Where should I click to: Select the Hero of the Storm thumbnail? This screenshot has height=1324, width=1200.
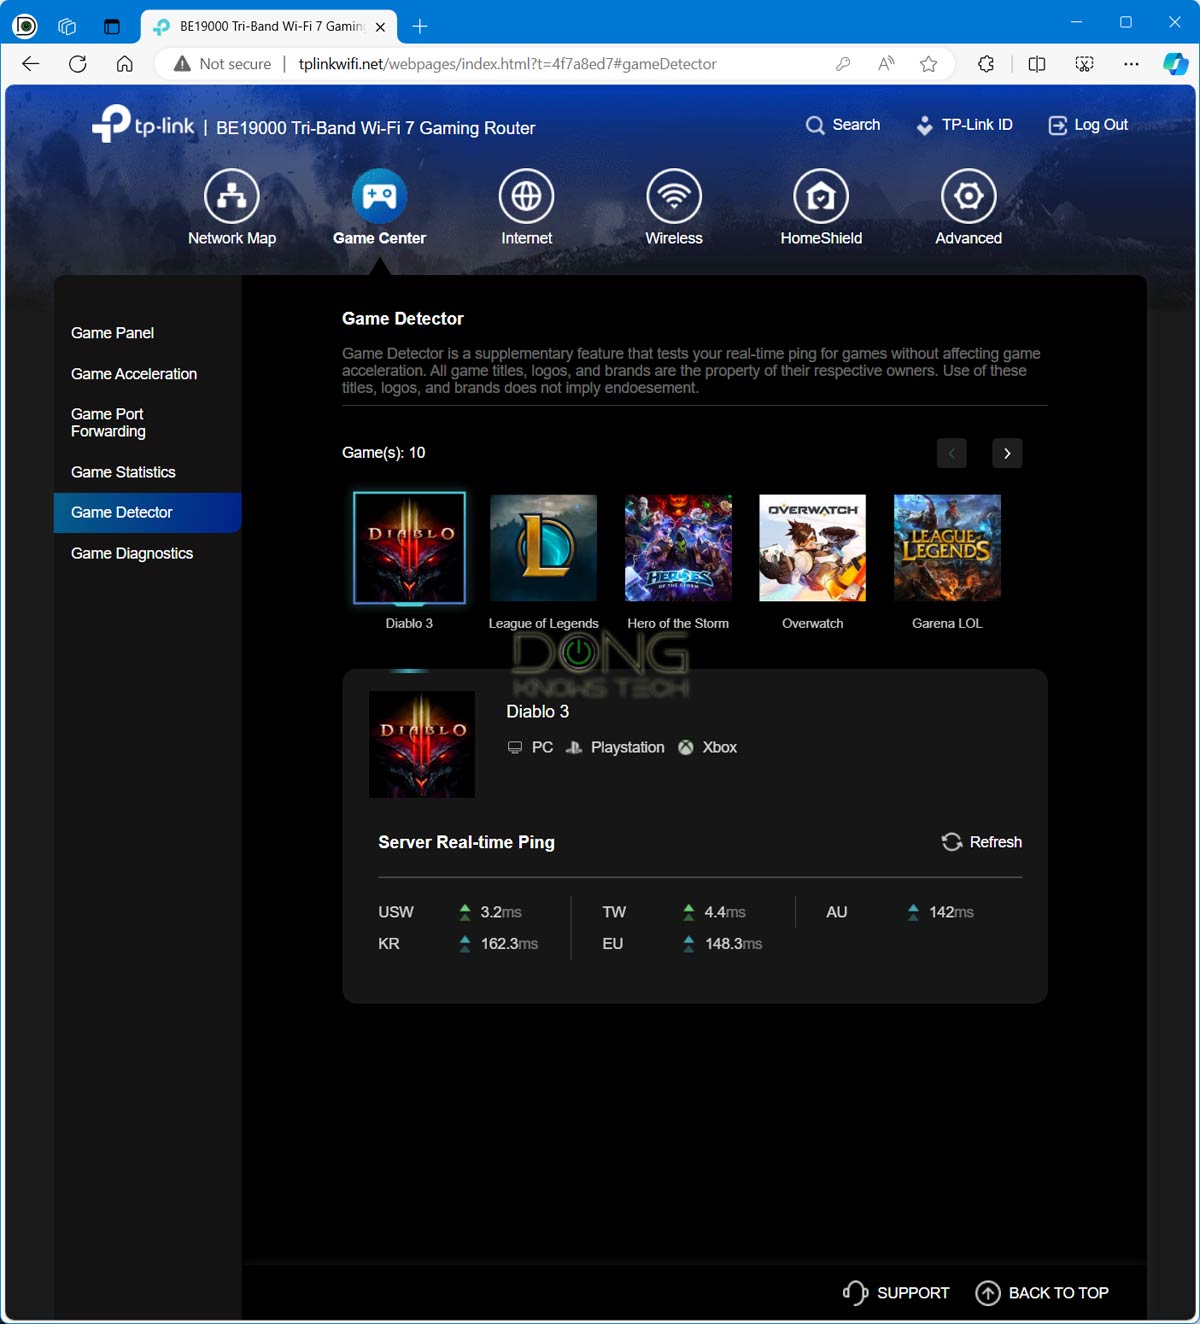pos(678,548)
